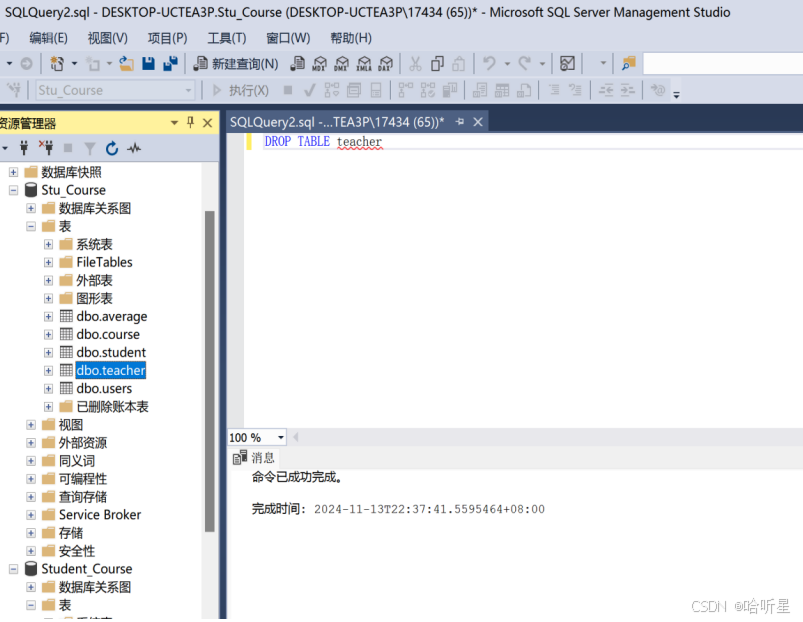803x622 pixels.
Task: Click the Parse checkmark icon
Action: pos(309,91)
